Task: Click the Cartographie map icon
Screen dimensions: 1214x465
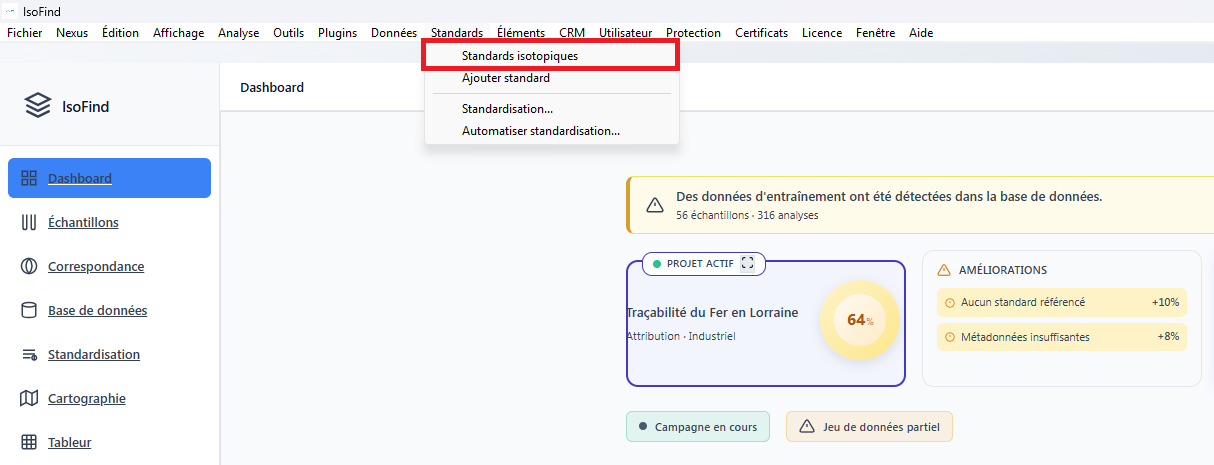Action: [x=29, y=398]
